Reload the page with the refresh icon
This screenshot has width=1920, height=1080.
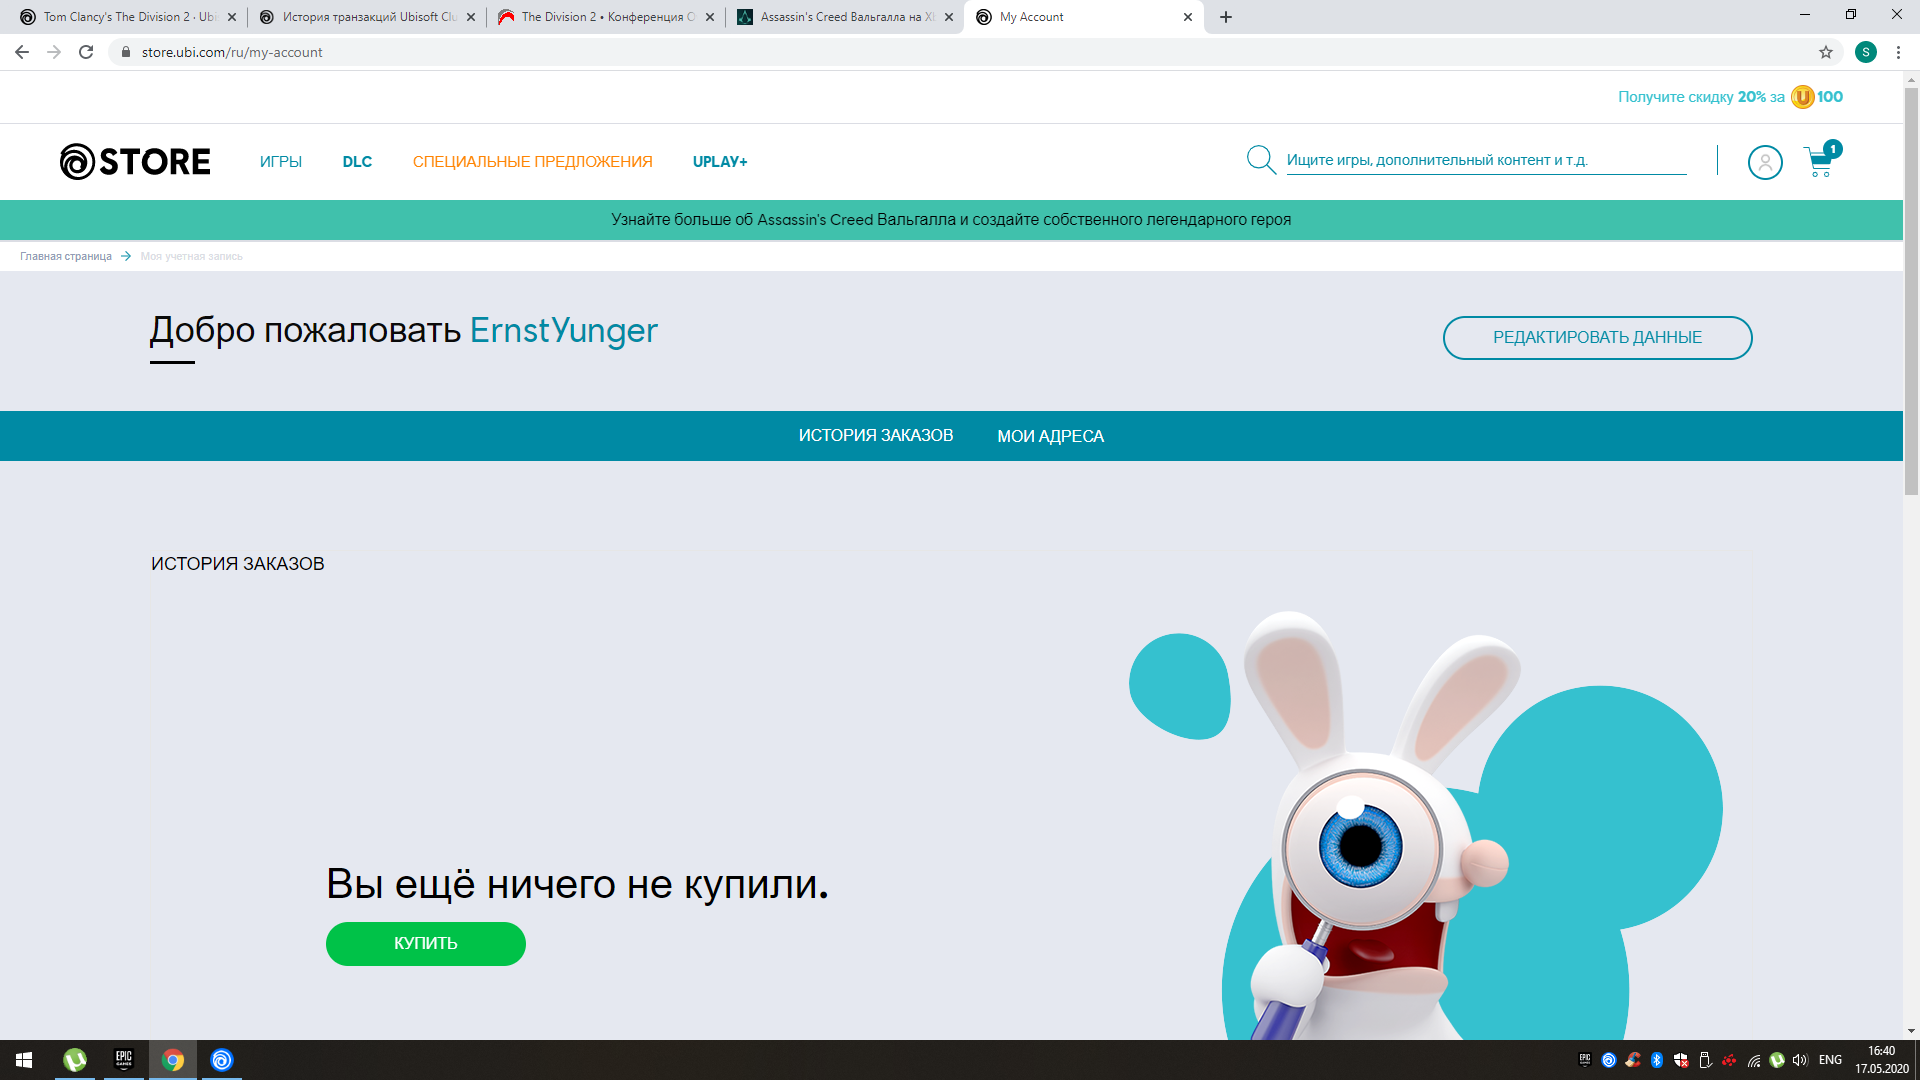(86, 52)
